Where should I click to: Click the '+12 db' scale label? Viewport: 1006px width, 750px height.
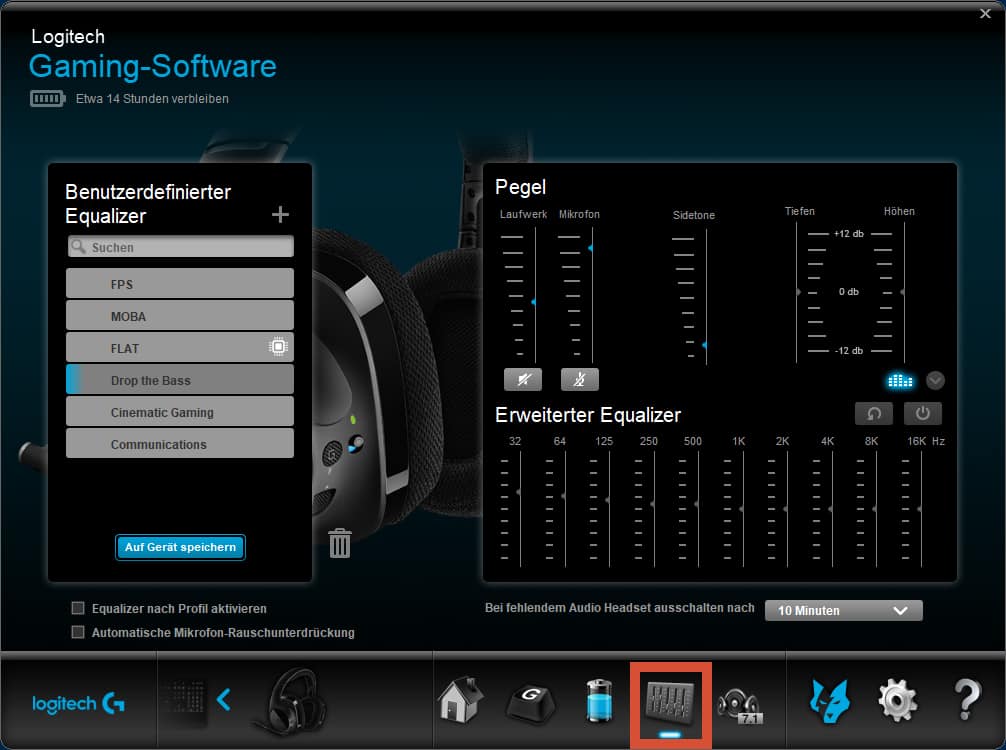click(x=849, y=234)
